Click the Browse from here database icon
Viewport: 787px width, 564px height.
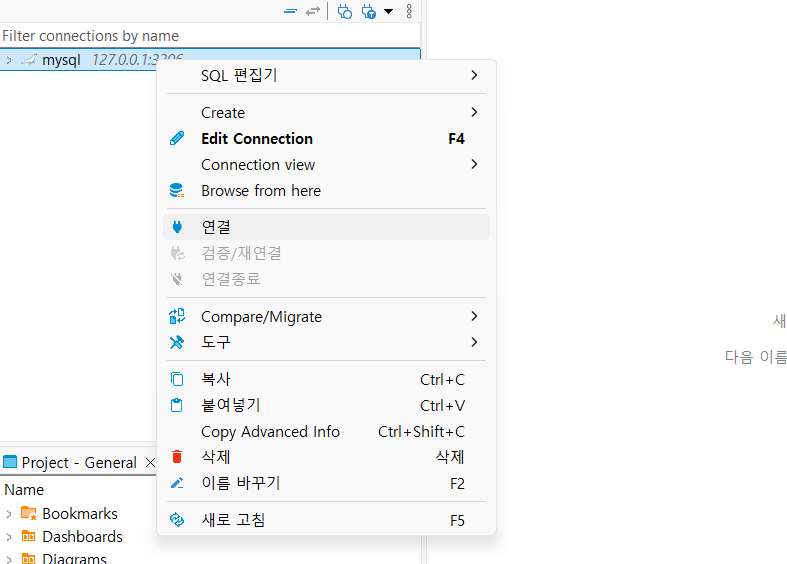click(x=177, y=191)
